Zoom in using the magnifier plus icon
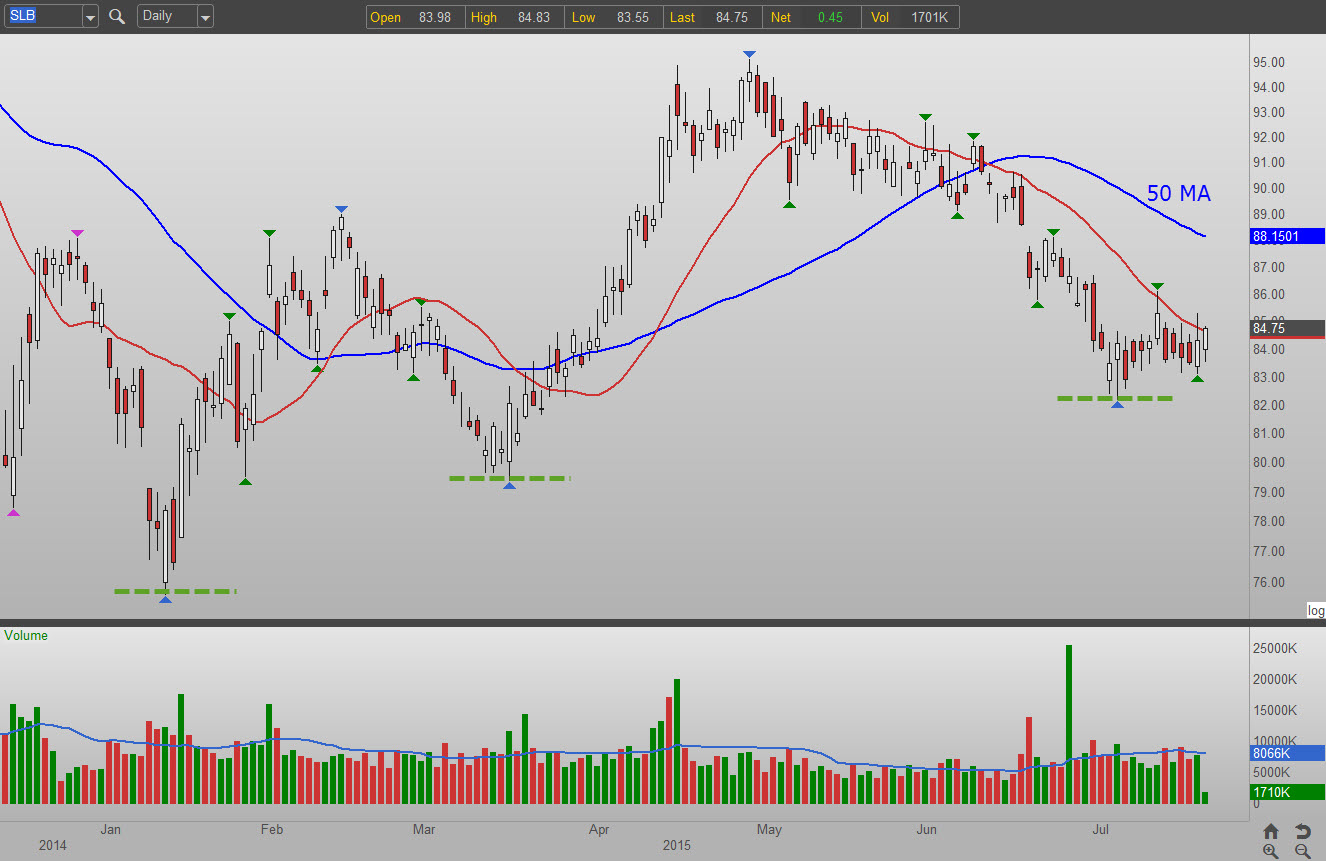1326x861 pixels. [1271, 851]
